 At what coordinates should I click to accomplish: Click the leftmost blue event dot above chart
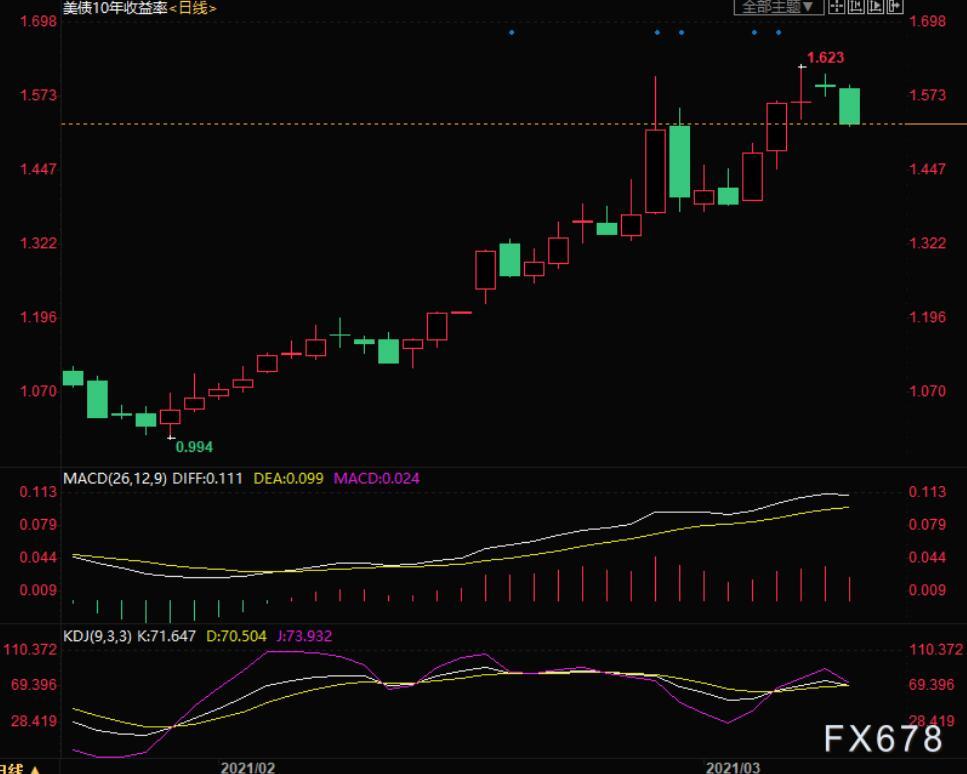[x=511, y=32]
